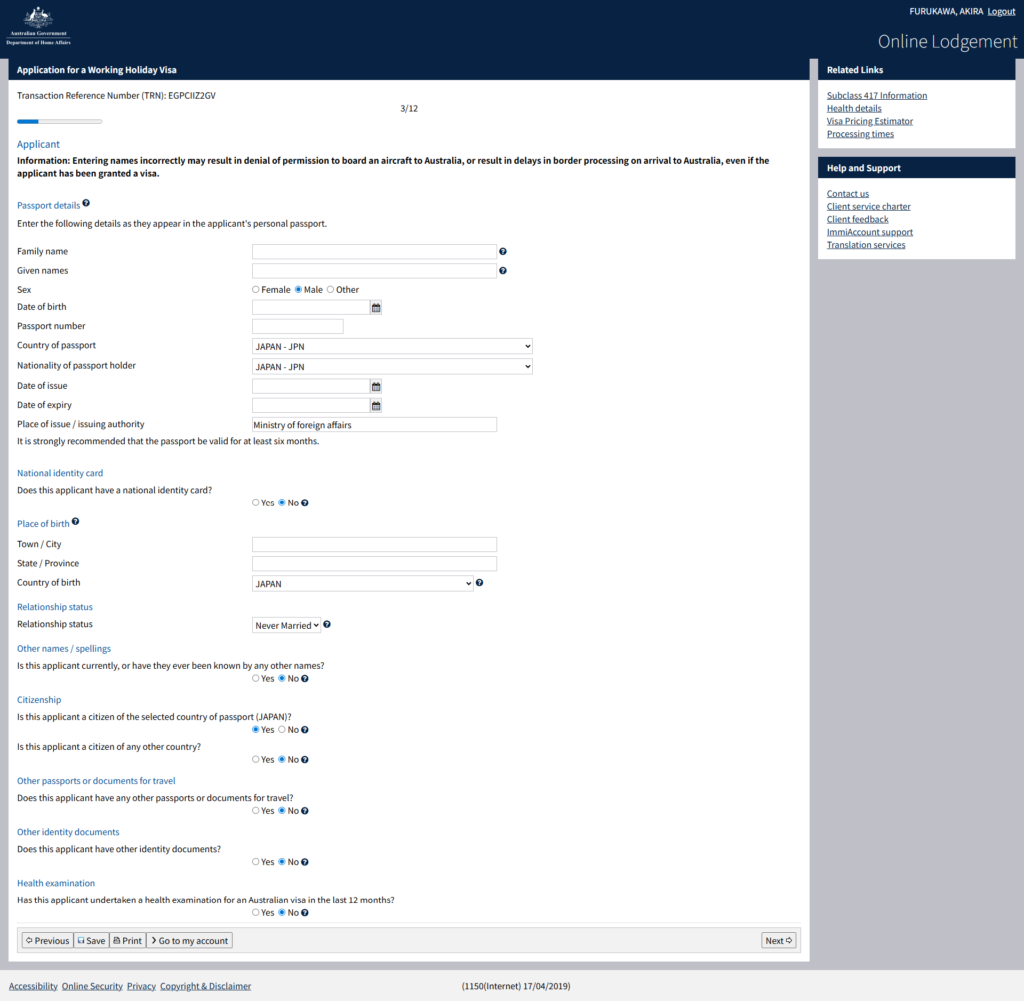Select Female for Sex

256,289
